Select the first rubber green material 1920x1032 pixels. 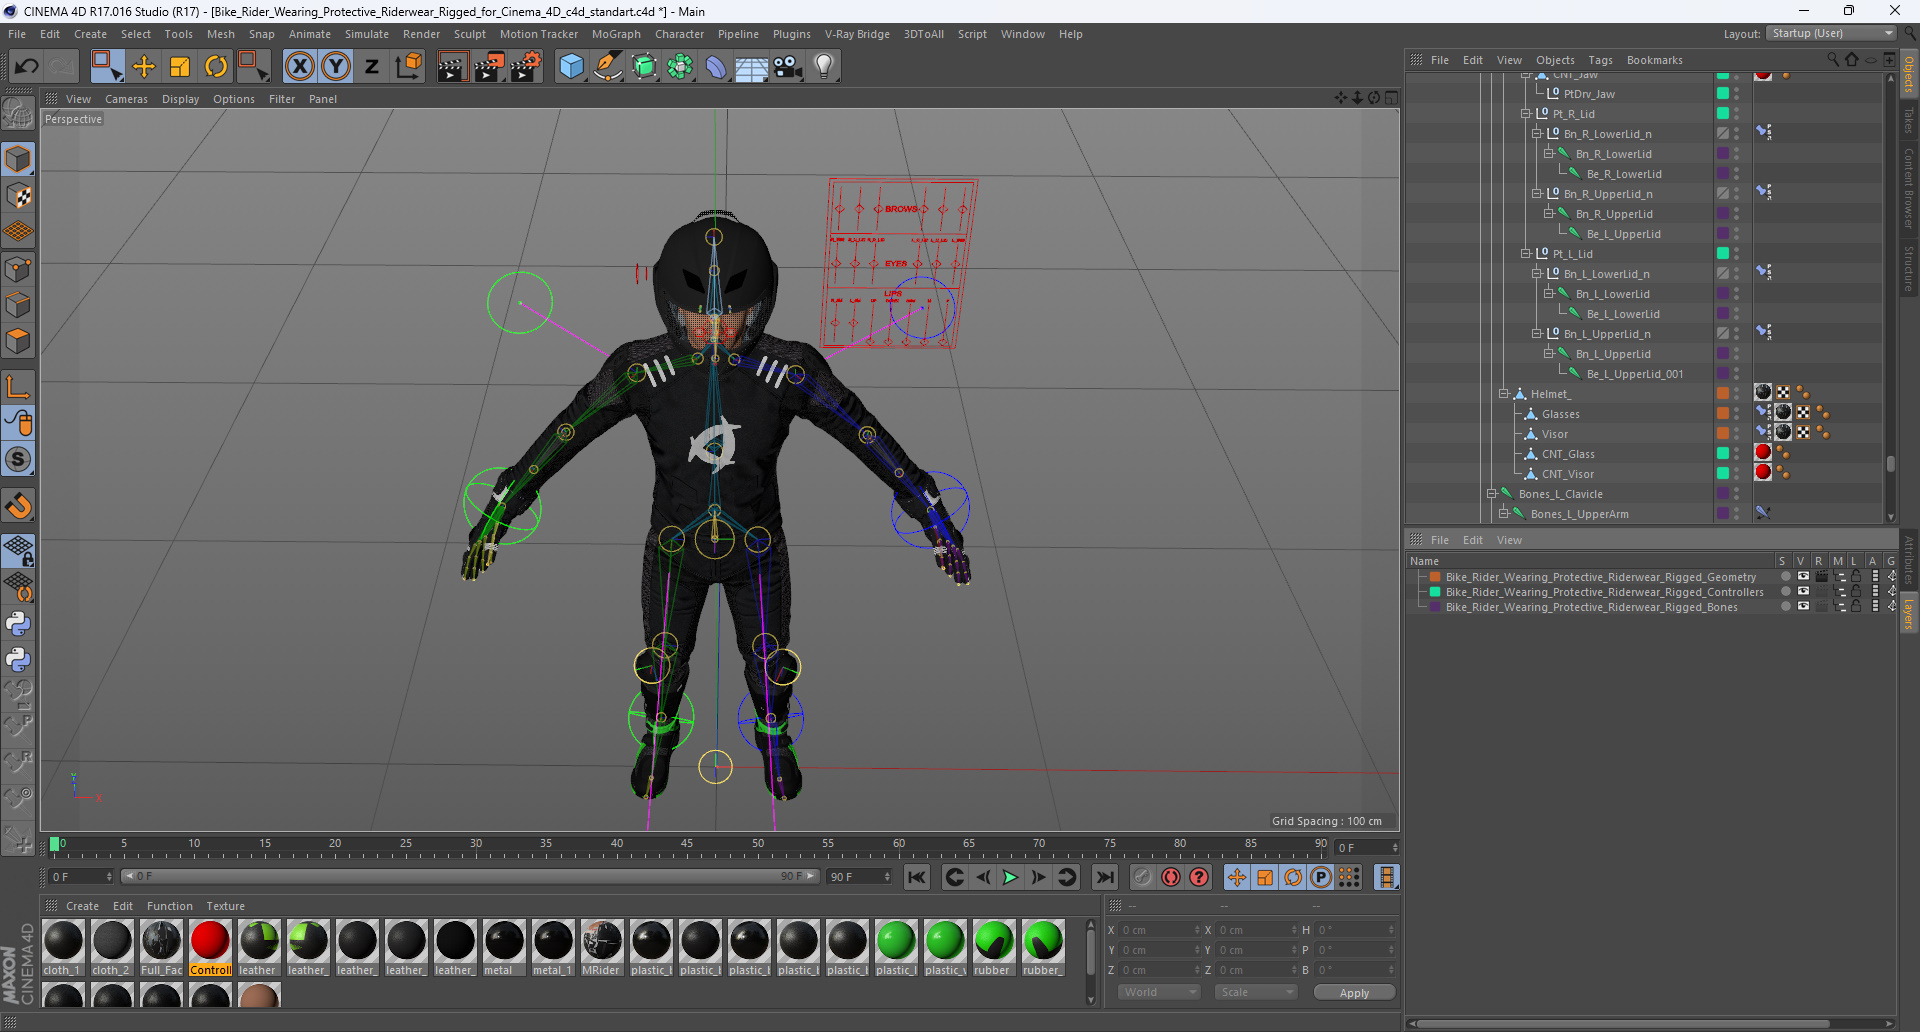click(x=994, y=947)
